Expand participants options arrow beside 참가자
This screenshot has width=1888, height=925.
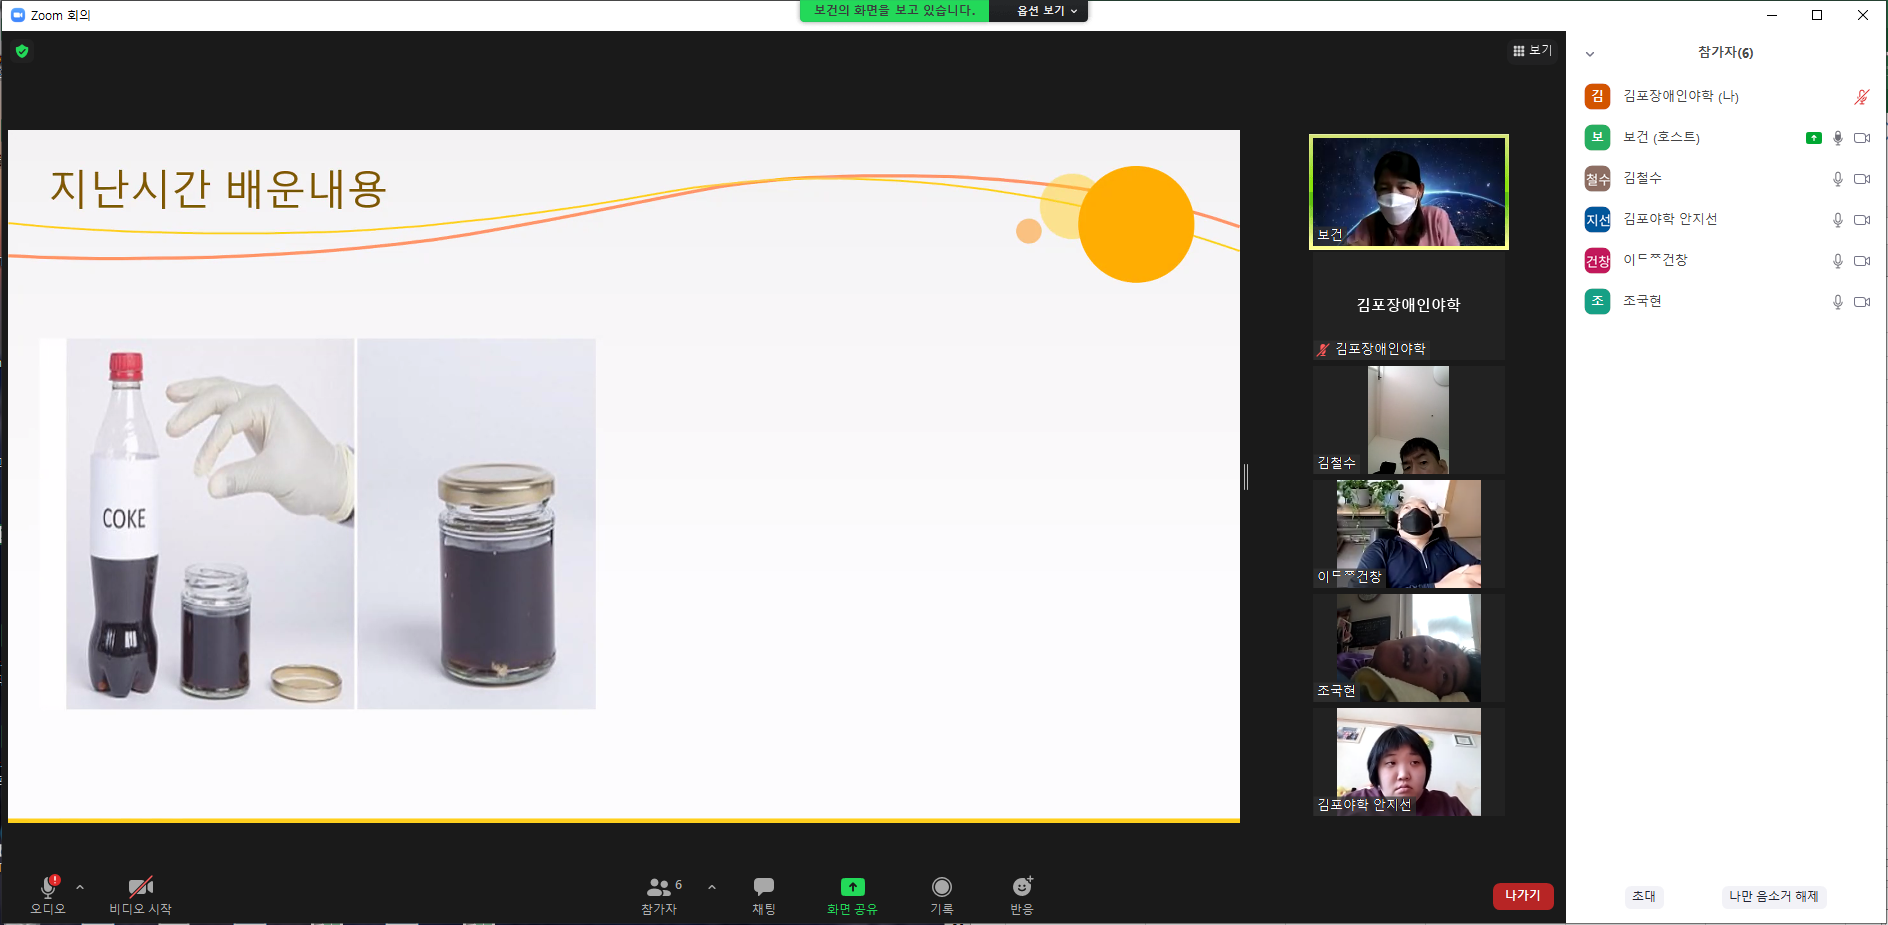point(712,887)
